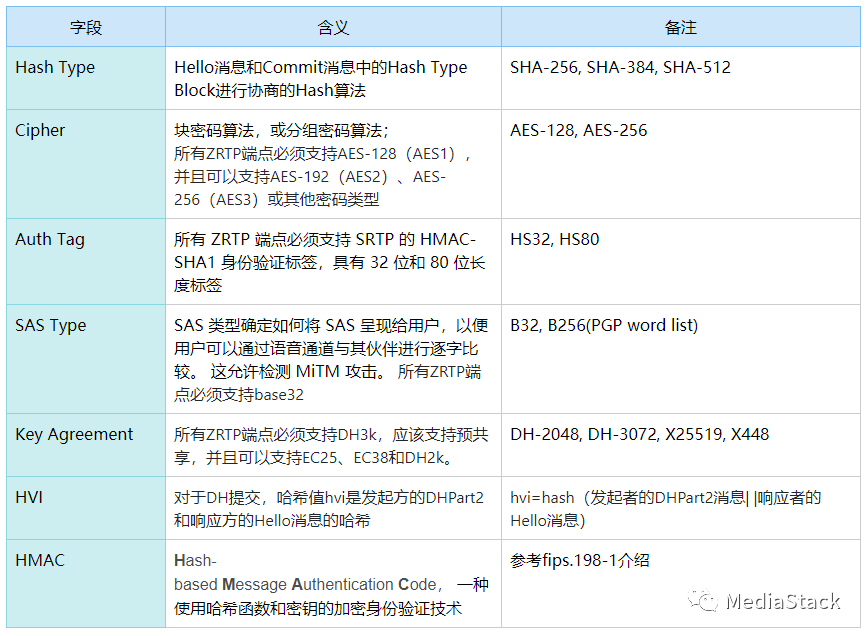
Task: Select the 备注 column header
Action: click(680, 28)
